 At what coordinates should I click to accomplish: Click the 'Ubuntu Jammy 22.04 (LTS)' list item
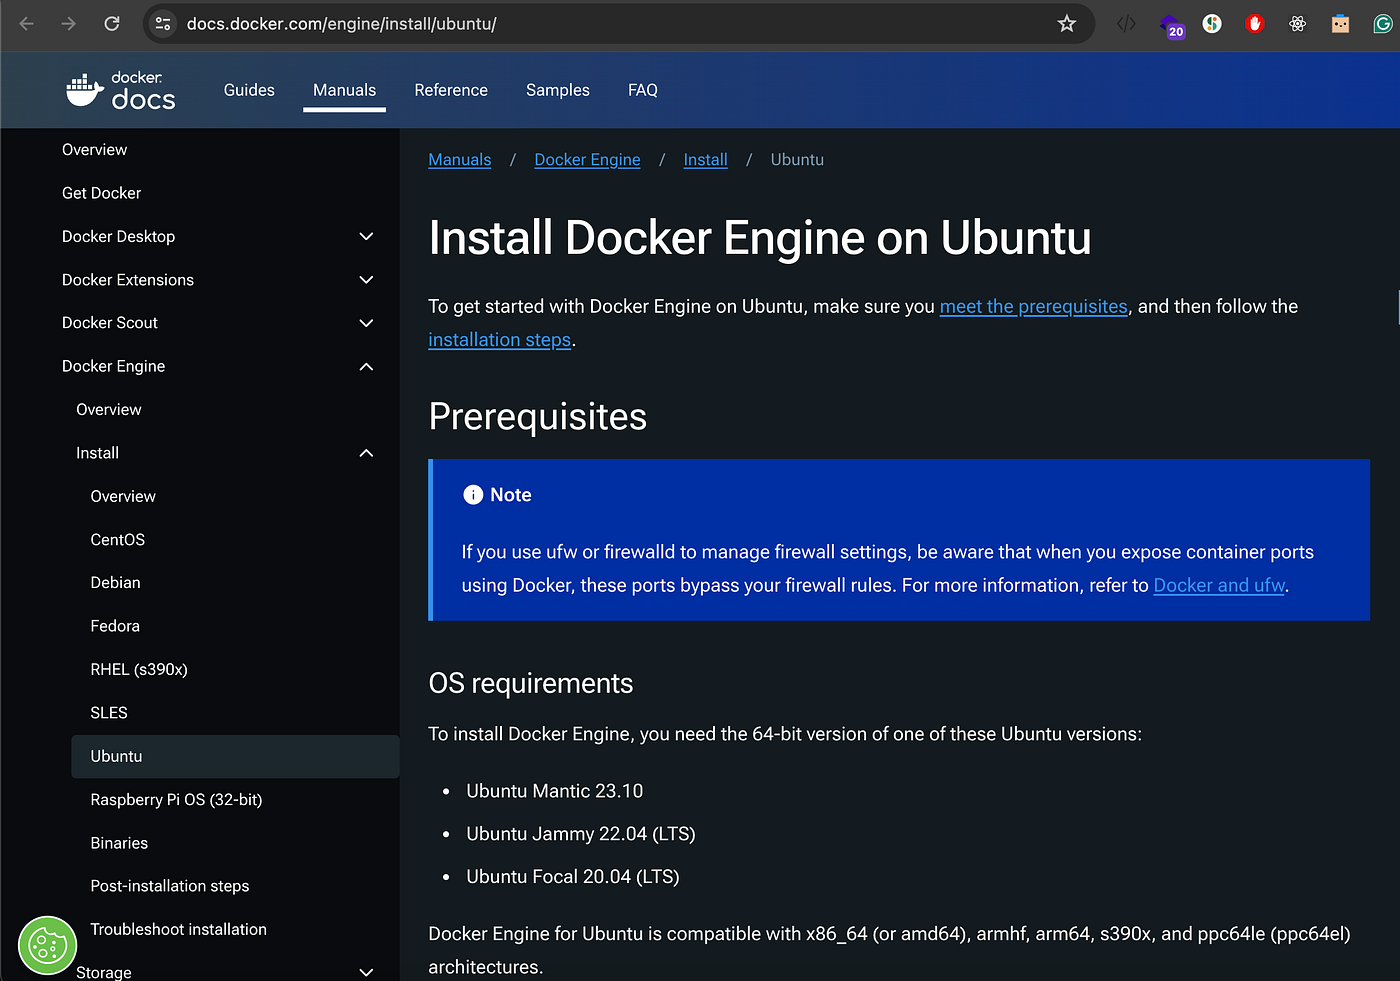click(580, 834)
